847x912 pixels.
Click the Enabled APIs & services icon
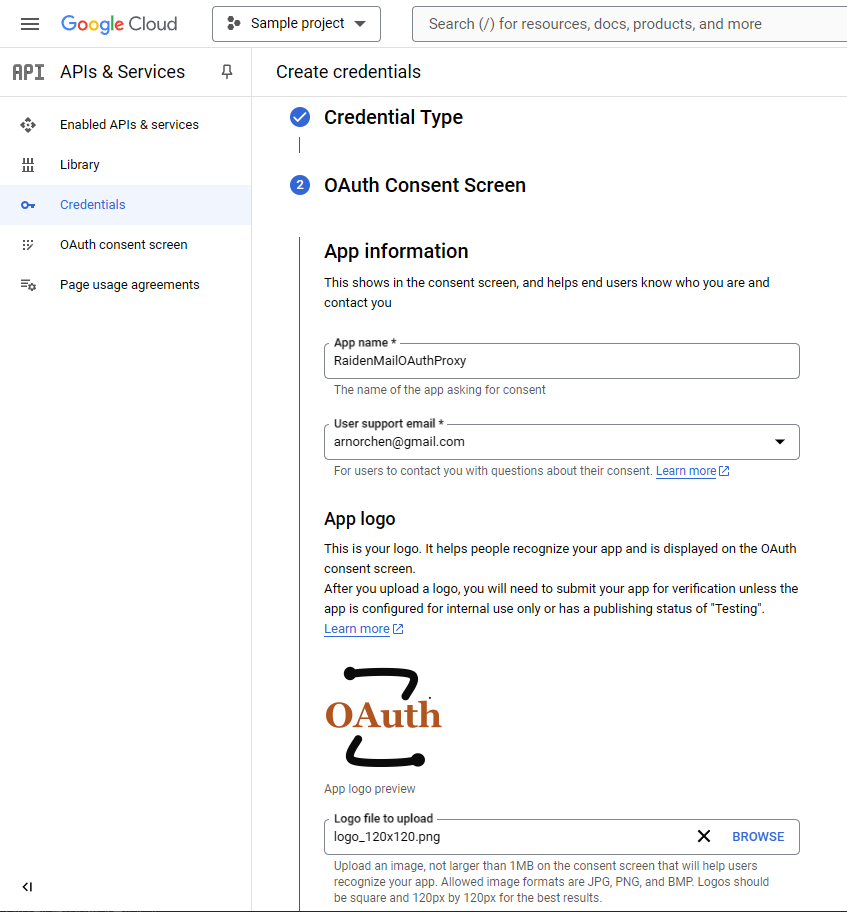28,124
